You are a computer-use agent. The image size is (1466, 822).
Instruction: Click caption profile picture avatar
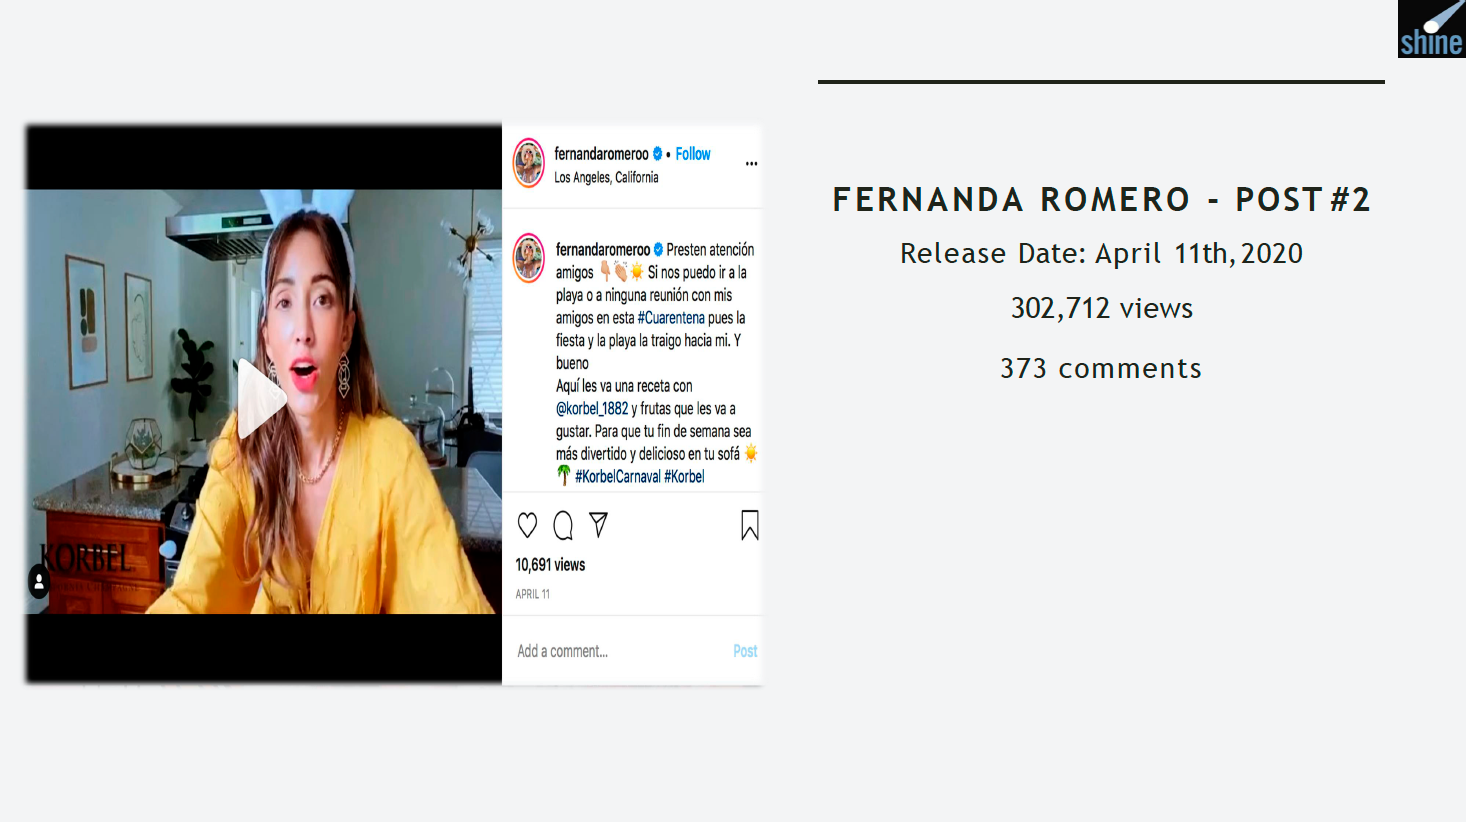(x=529, y=258)
